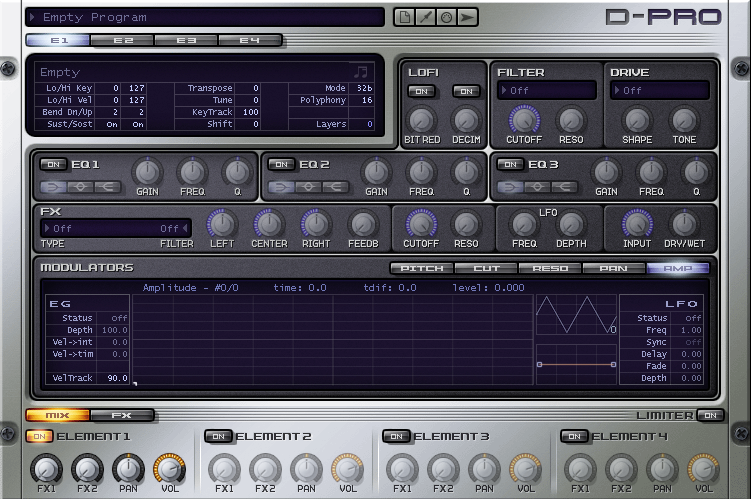The height and width of the screenshot is (499, 751).
Task: Click the EG Depth value 100.0
Action: (x=114, y=330)
